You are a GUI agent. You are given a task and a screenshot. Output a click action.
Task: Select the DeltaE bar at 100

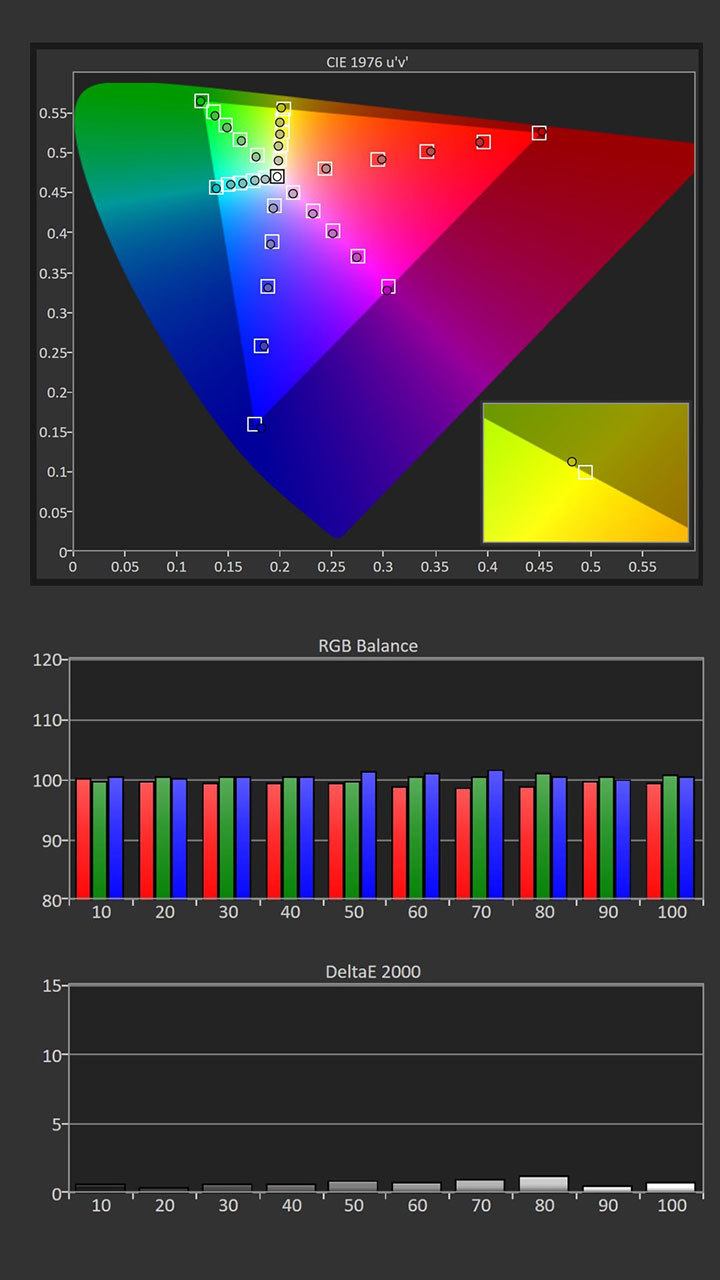coord(670,1187)
